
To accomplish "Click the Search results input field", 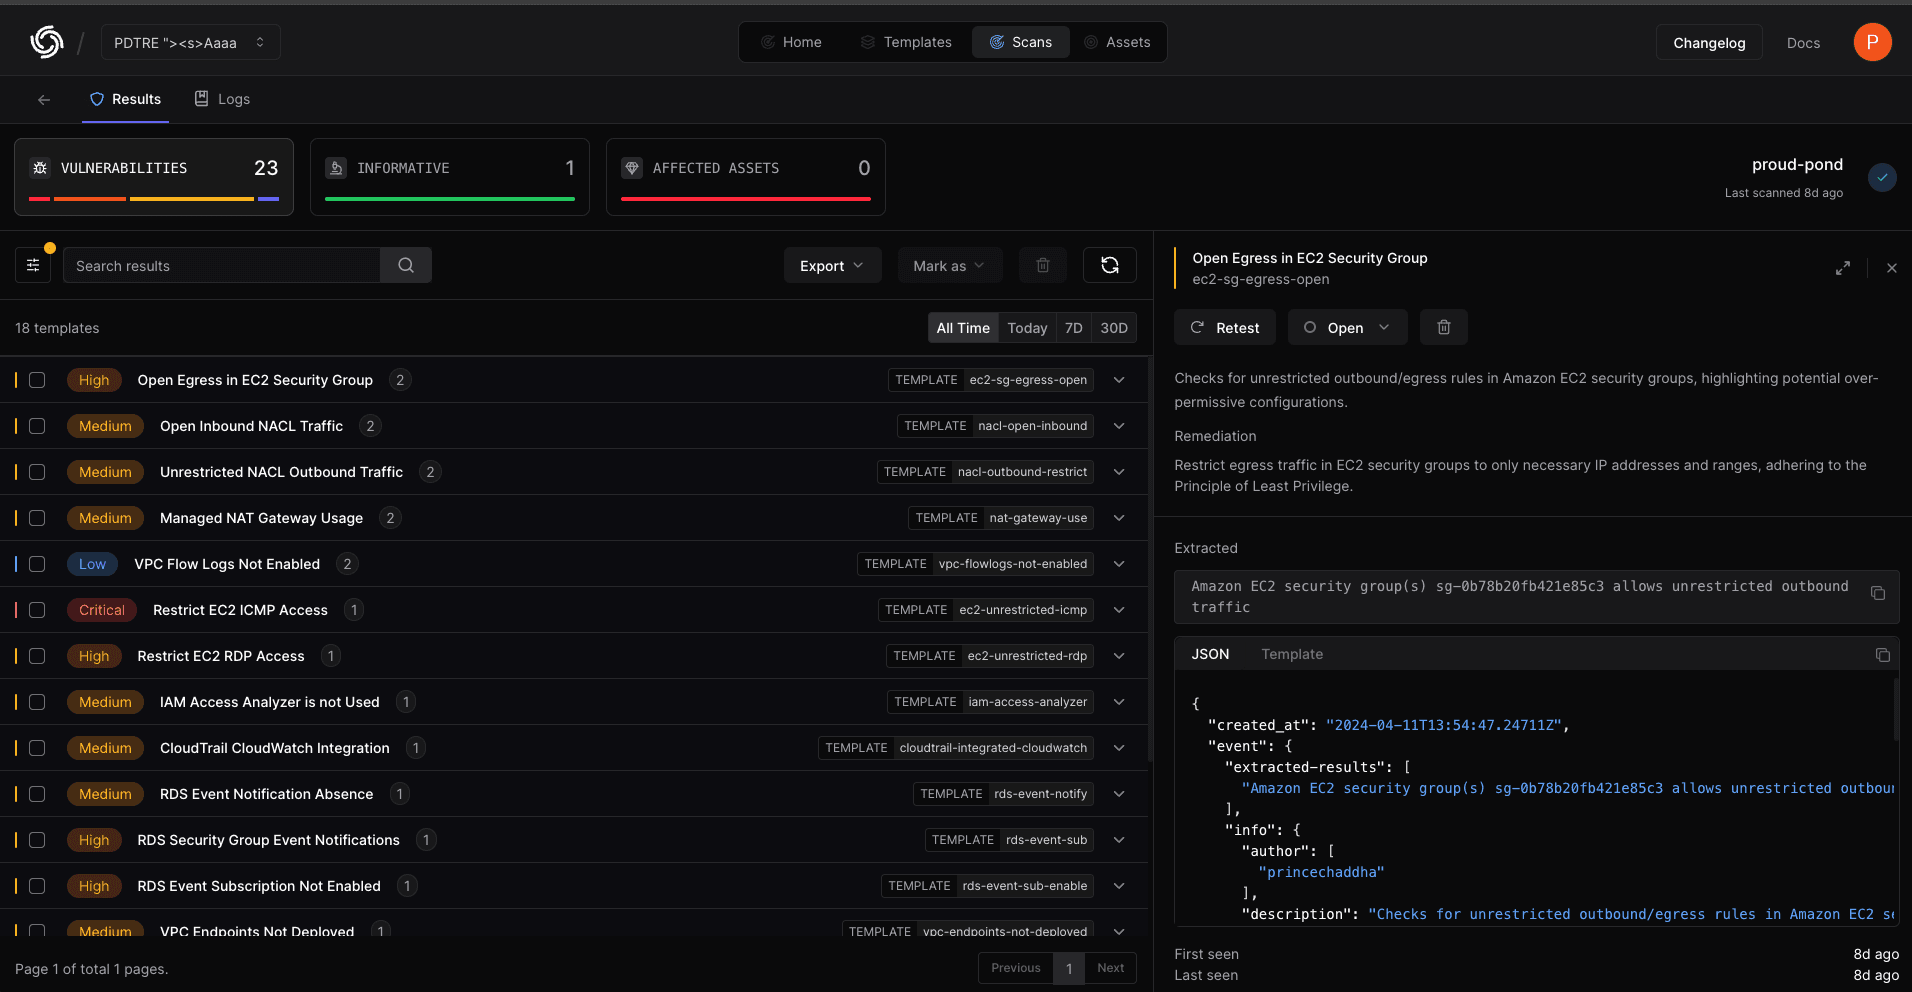I will (222, 266).
